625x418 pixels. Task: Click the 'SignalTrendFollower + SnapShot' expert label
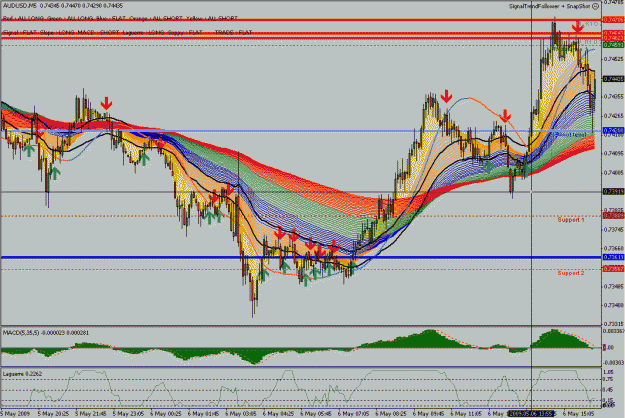pos(550,6)
